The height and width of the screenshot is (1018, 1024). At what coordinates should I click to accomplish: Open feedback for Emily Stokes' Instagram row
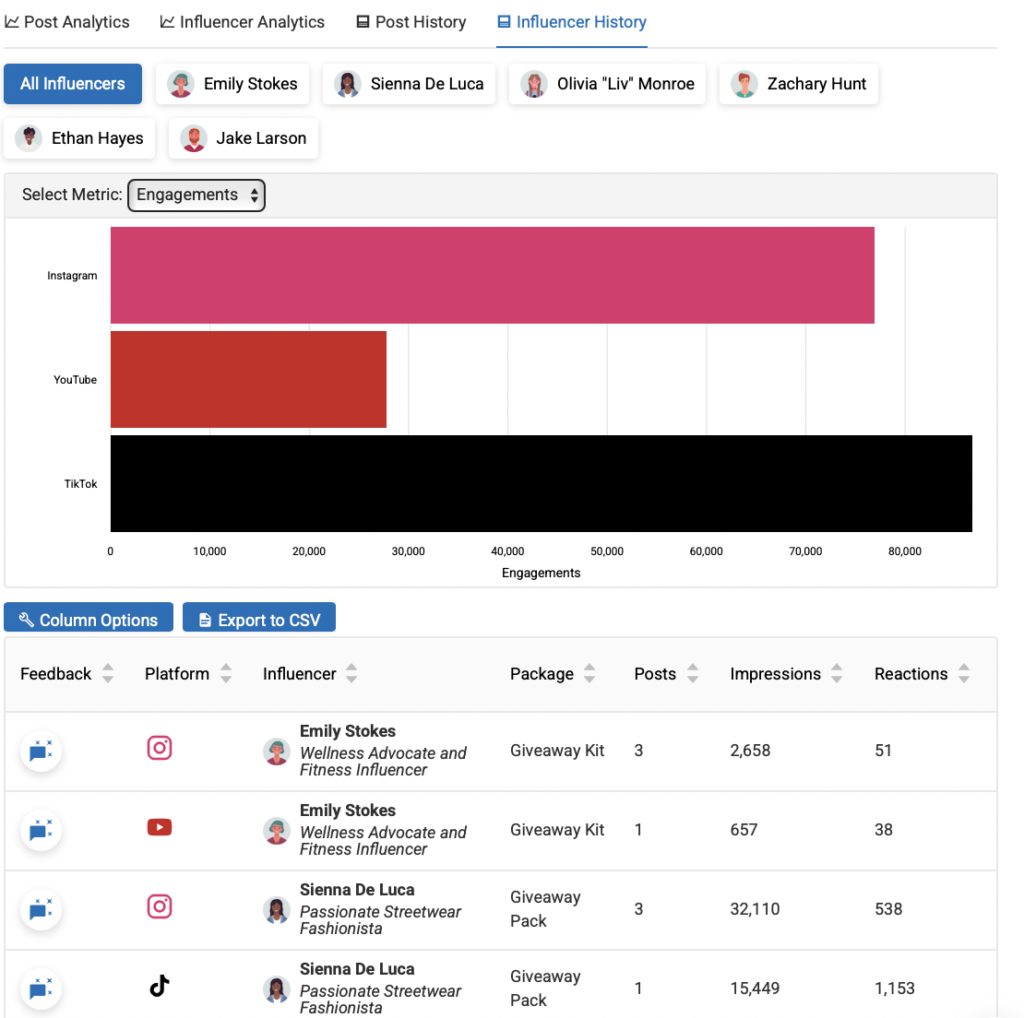(41, 751)
